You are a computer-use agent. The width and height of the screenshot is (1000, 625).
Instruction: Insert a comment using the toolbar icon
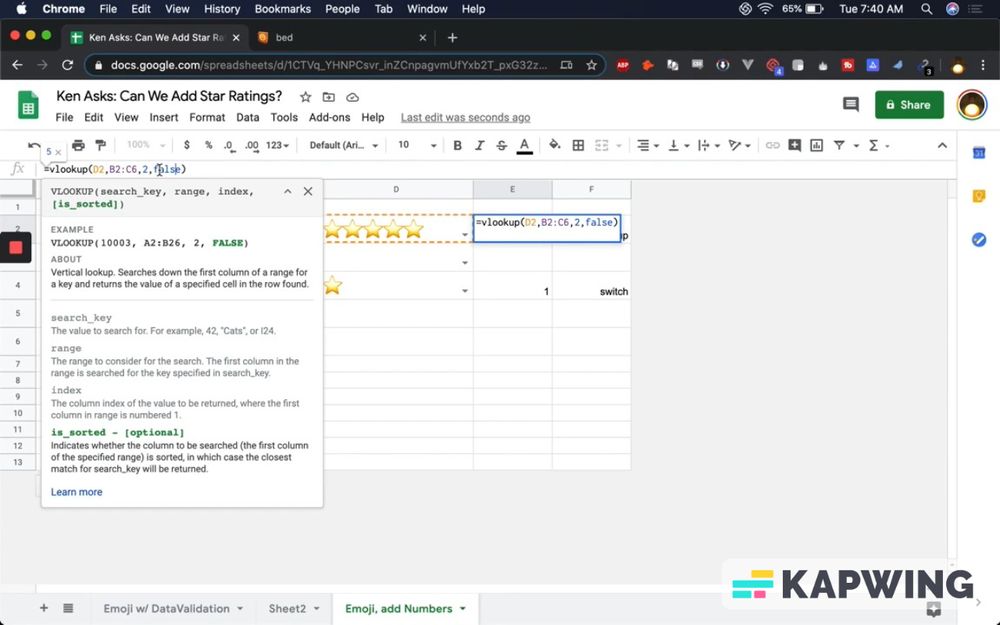pyautogui.click(x=796, y=145)
